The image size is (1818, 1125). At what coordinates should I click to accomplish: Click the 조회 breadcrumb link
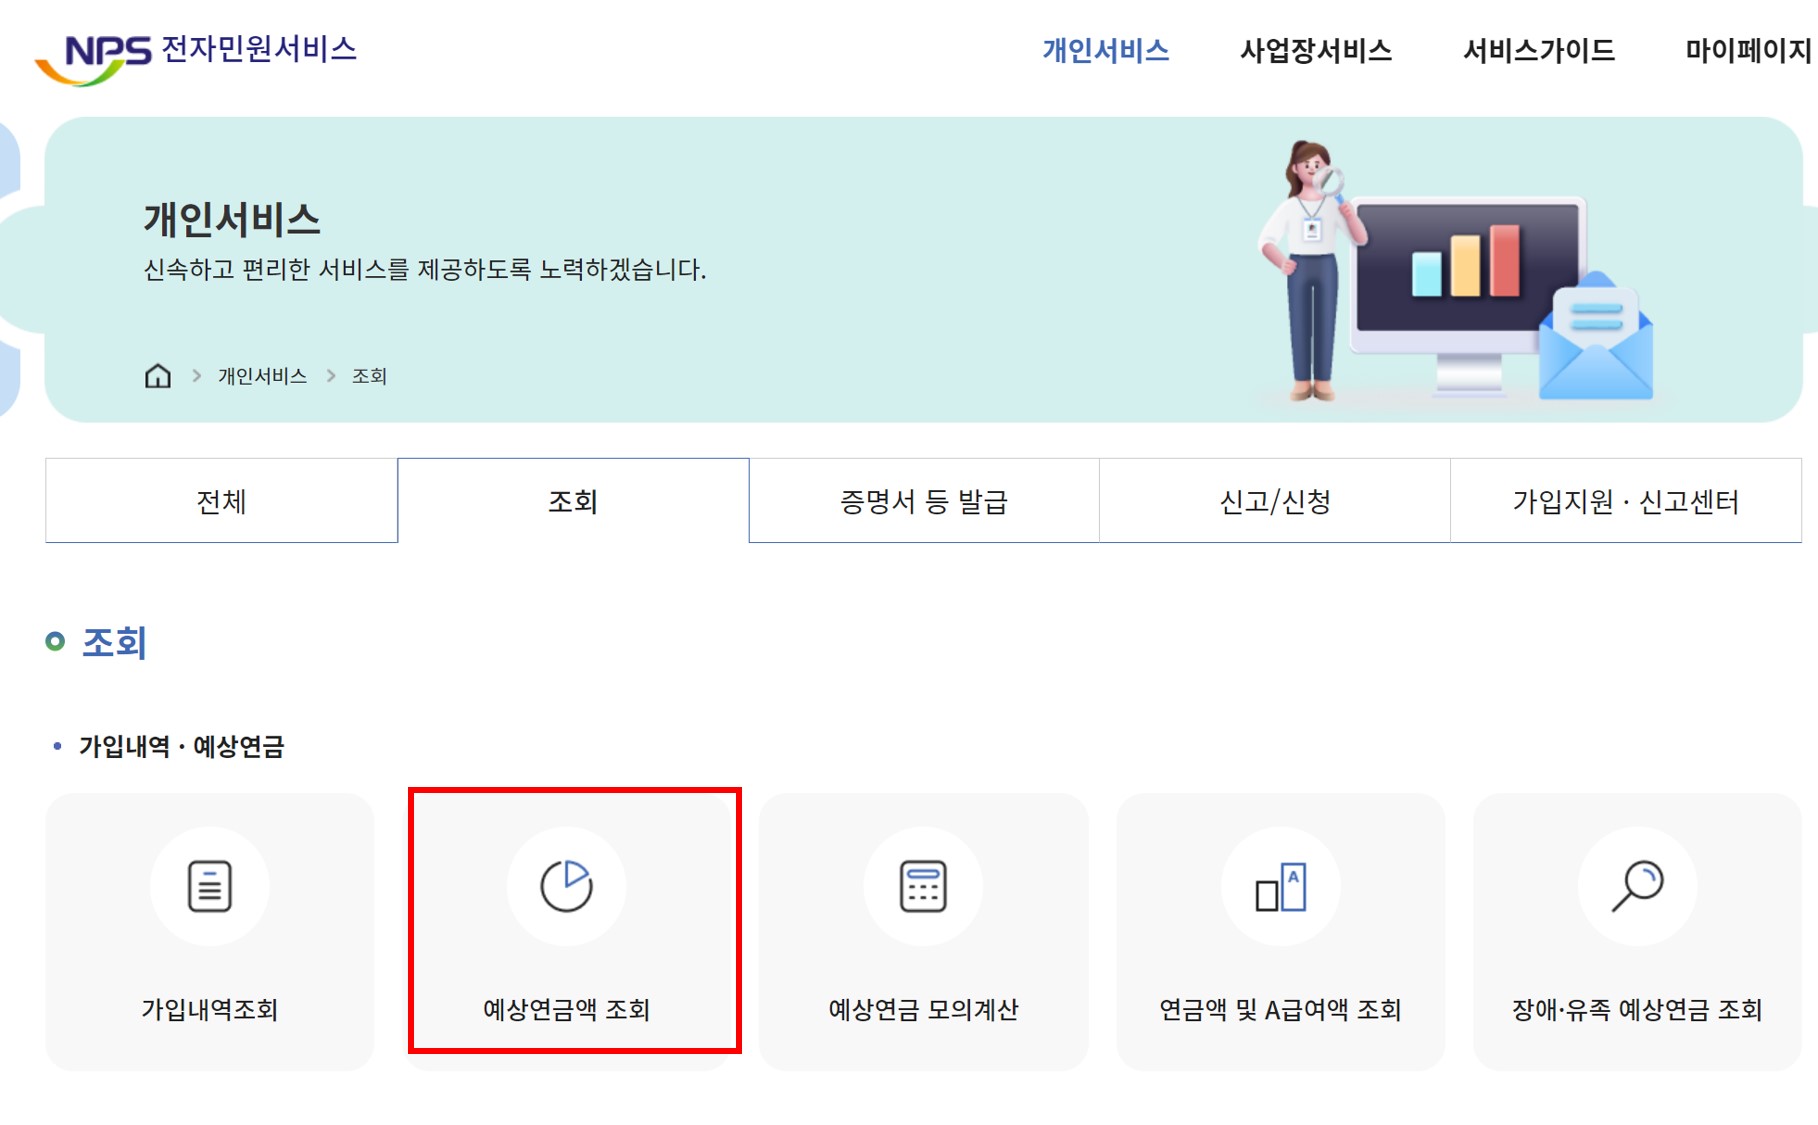pyautogui.click(x=369, y=376)
